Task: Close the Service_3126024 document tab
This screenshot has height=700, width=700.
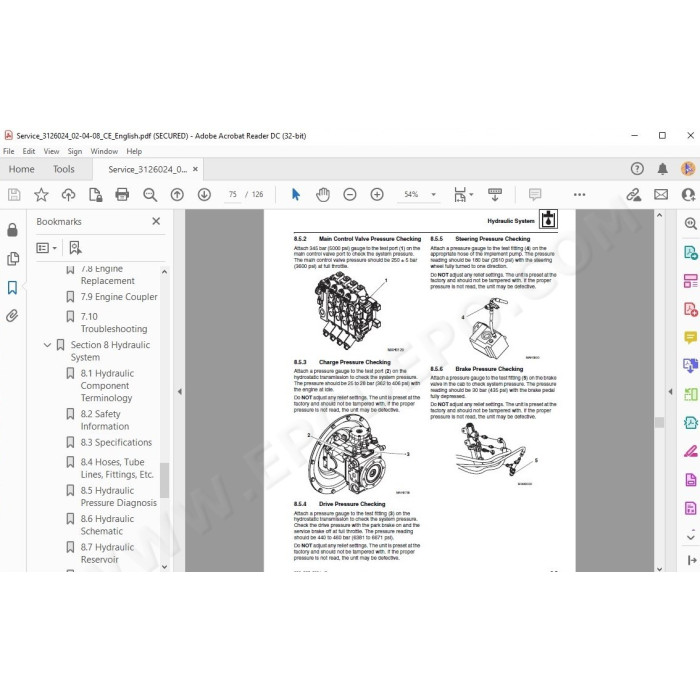Action: pos(195,169)
